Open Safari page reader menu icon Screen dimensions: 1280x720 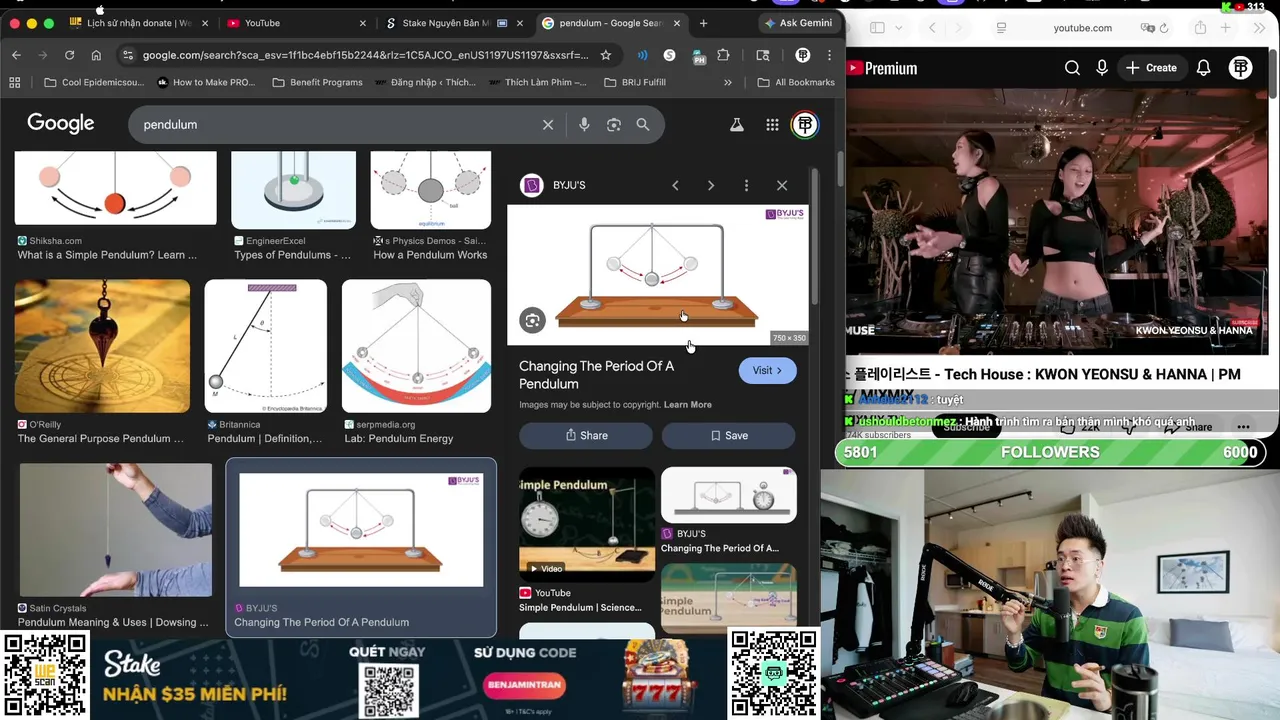(x=1001, y=28)
